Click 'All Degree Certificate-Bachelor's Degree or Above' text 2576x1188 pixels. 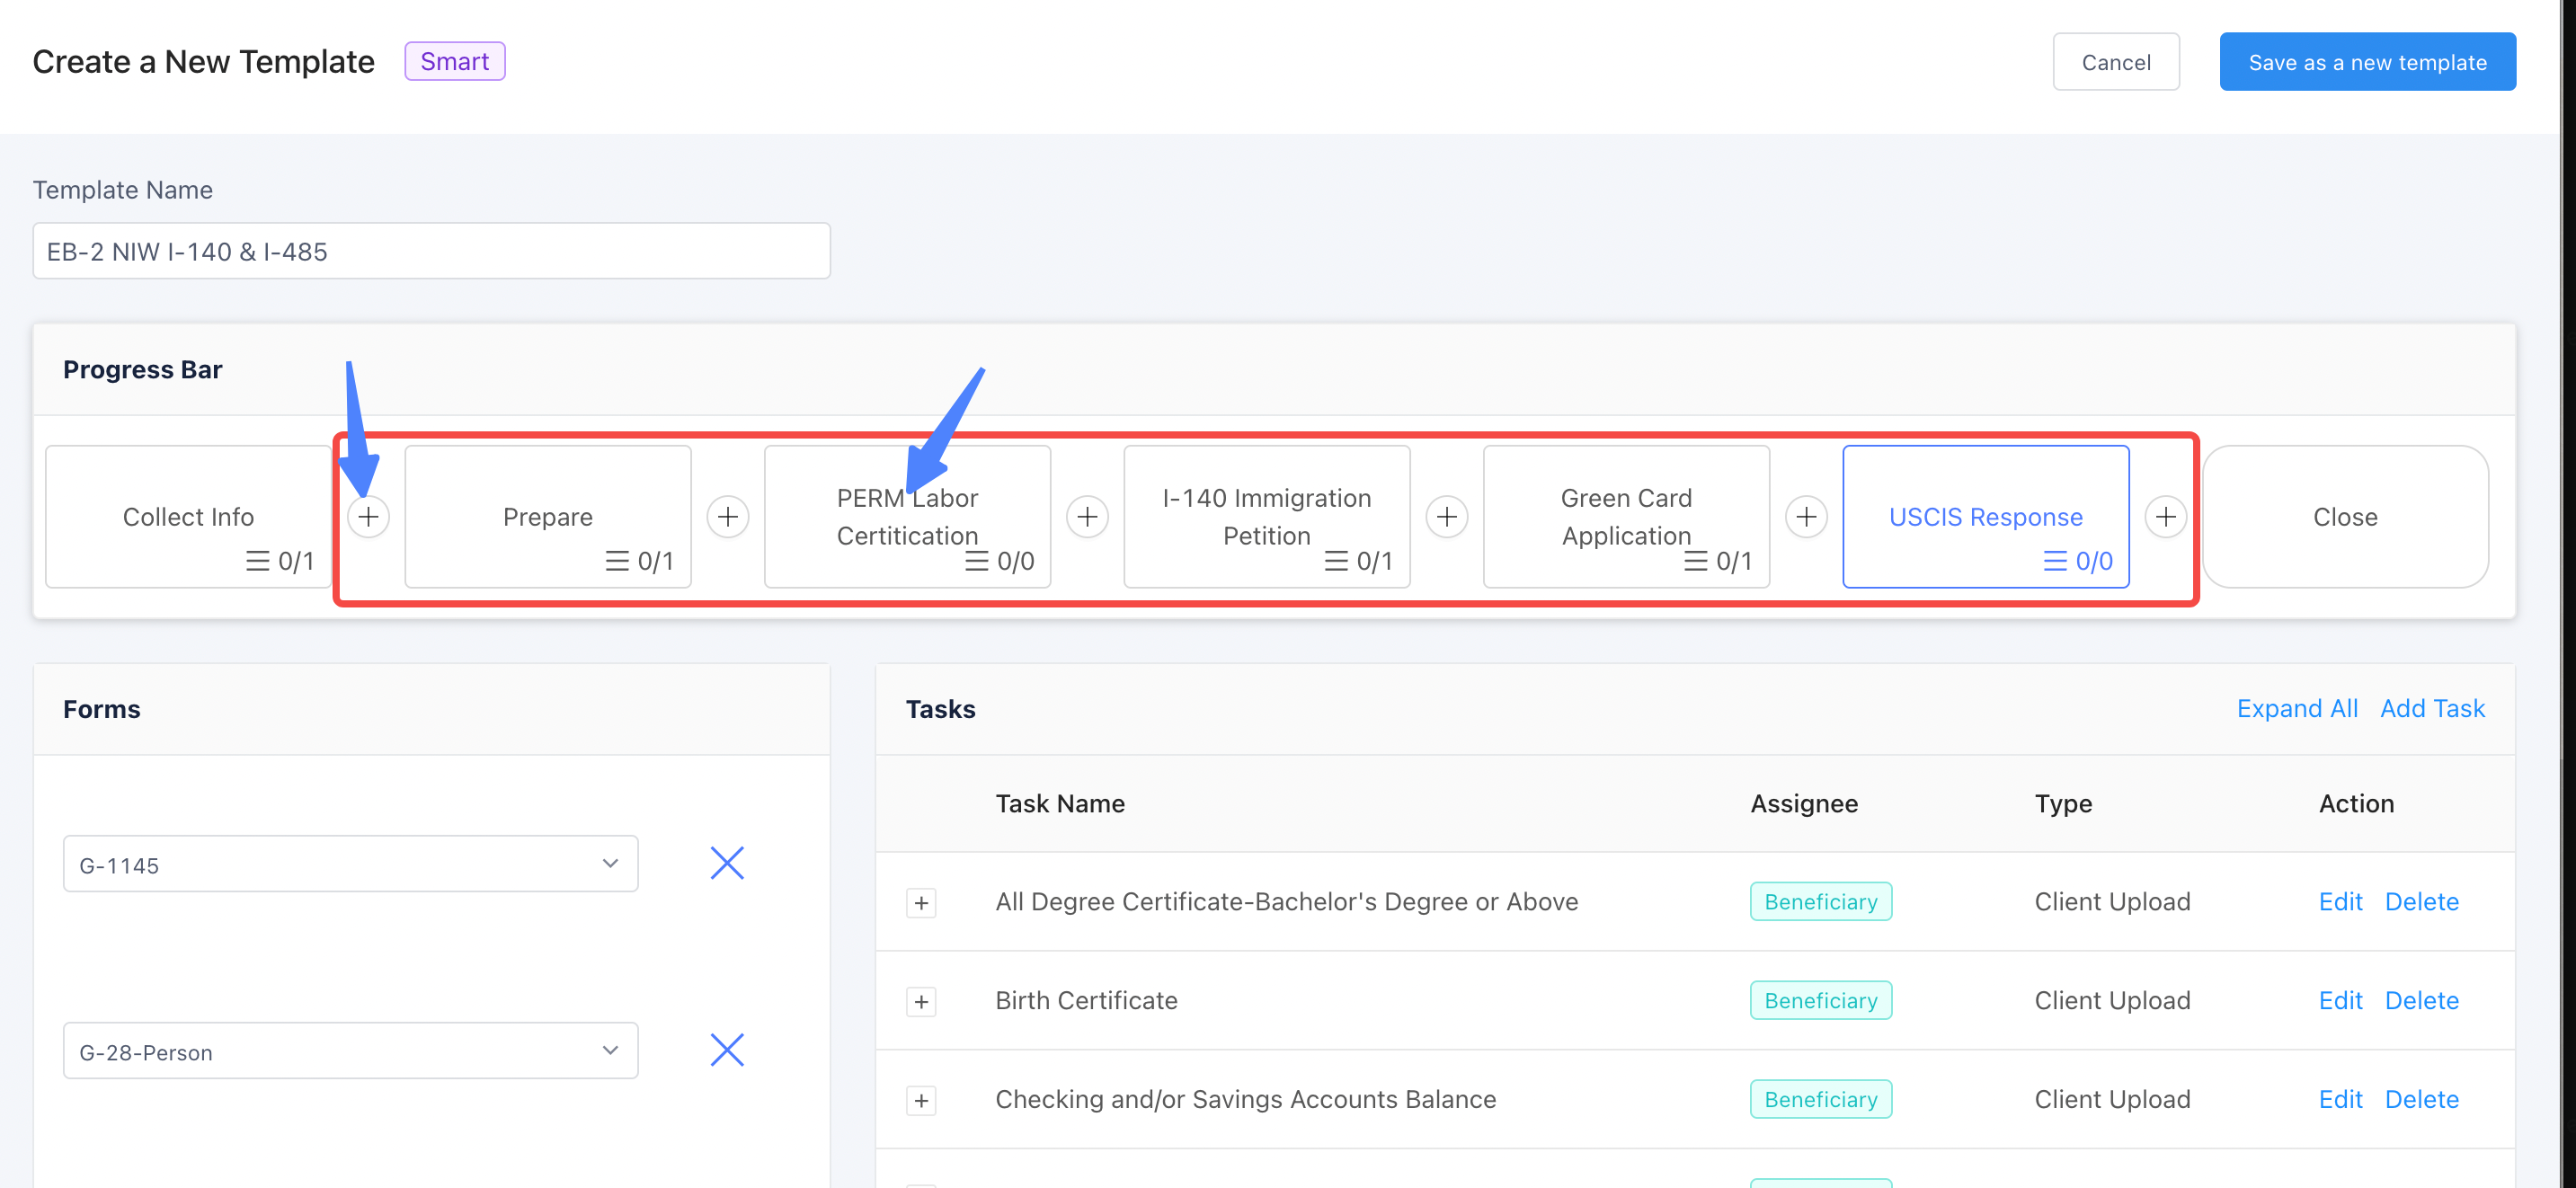[1286, 902]
